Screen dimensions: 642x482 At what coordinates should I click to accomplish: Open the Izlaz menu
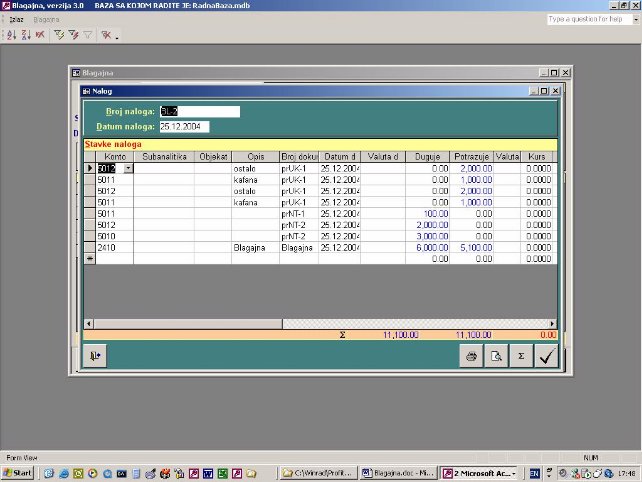[17, 19]
